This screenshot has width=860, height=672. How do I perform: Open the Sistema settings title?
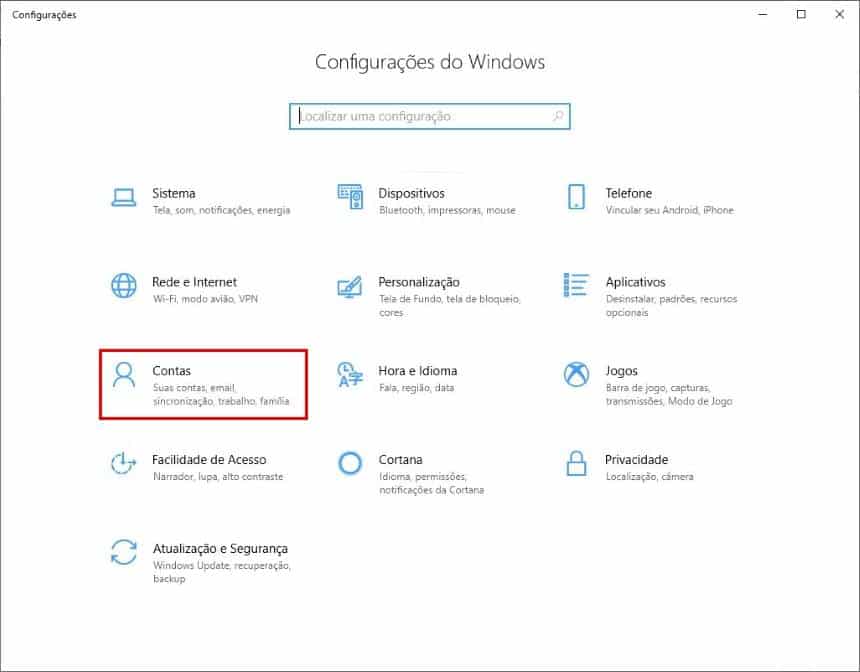coord(173,193)
